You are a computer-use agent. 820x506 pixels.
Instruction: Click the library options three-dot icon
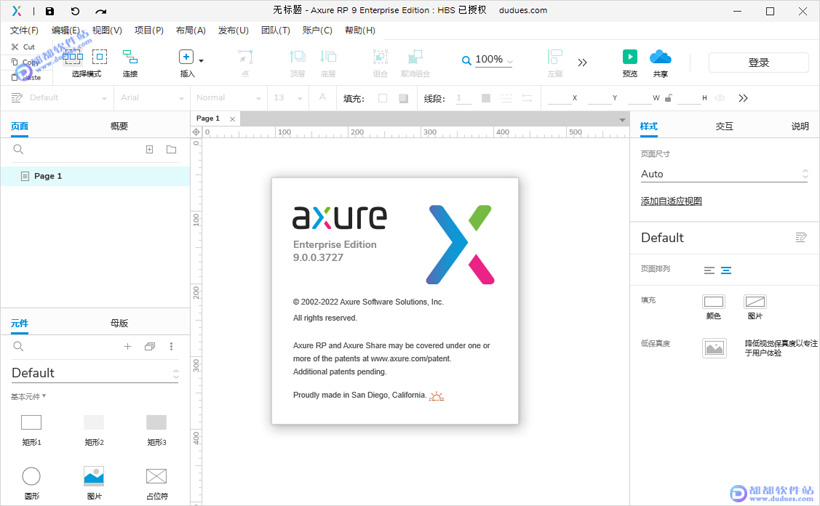pos(171,346)
